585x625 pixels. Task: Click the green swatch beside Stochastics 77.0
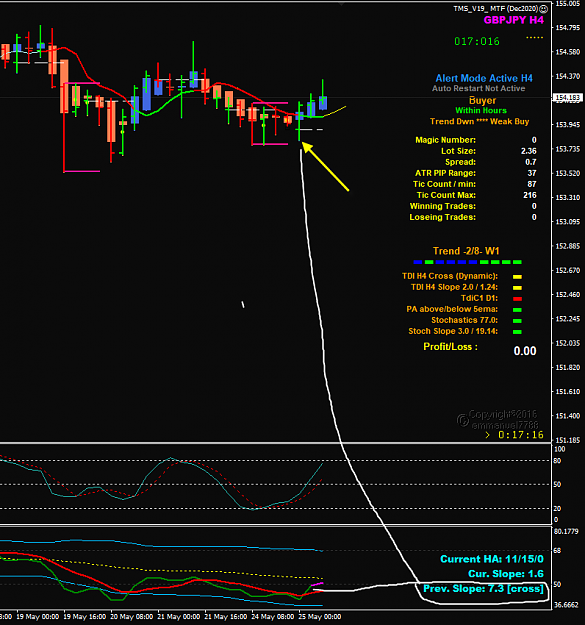[517, 321]
